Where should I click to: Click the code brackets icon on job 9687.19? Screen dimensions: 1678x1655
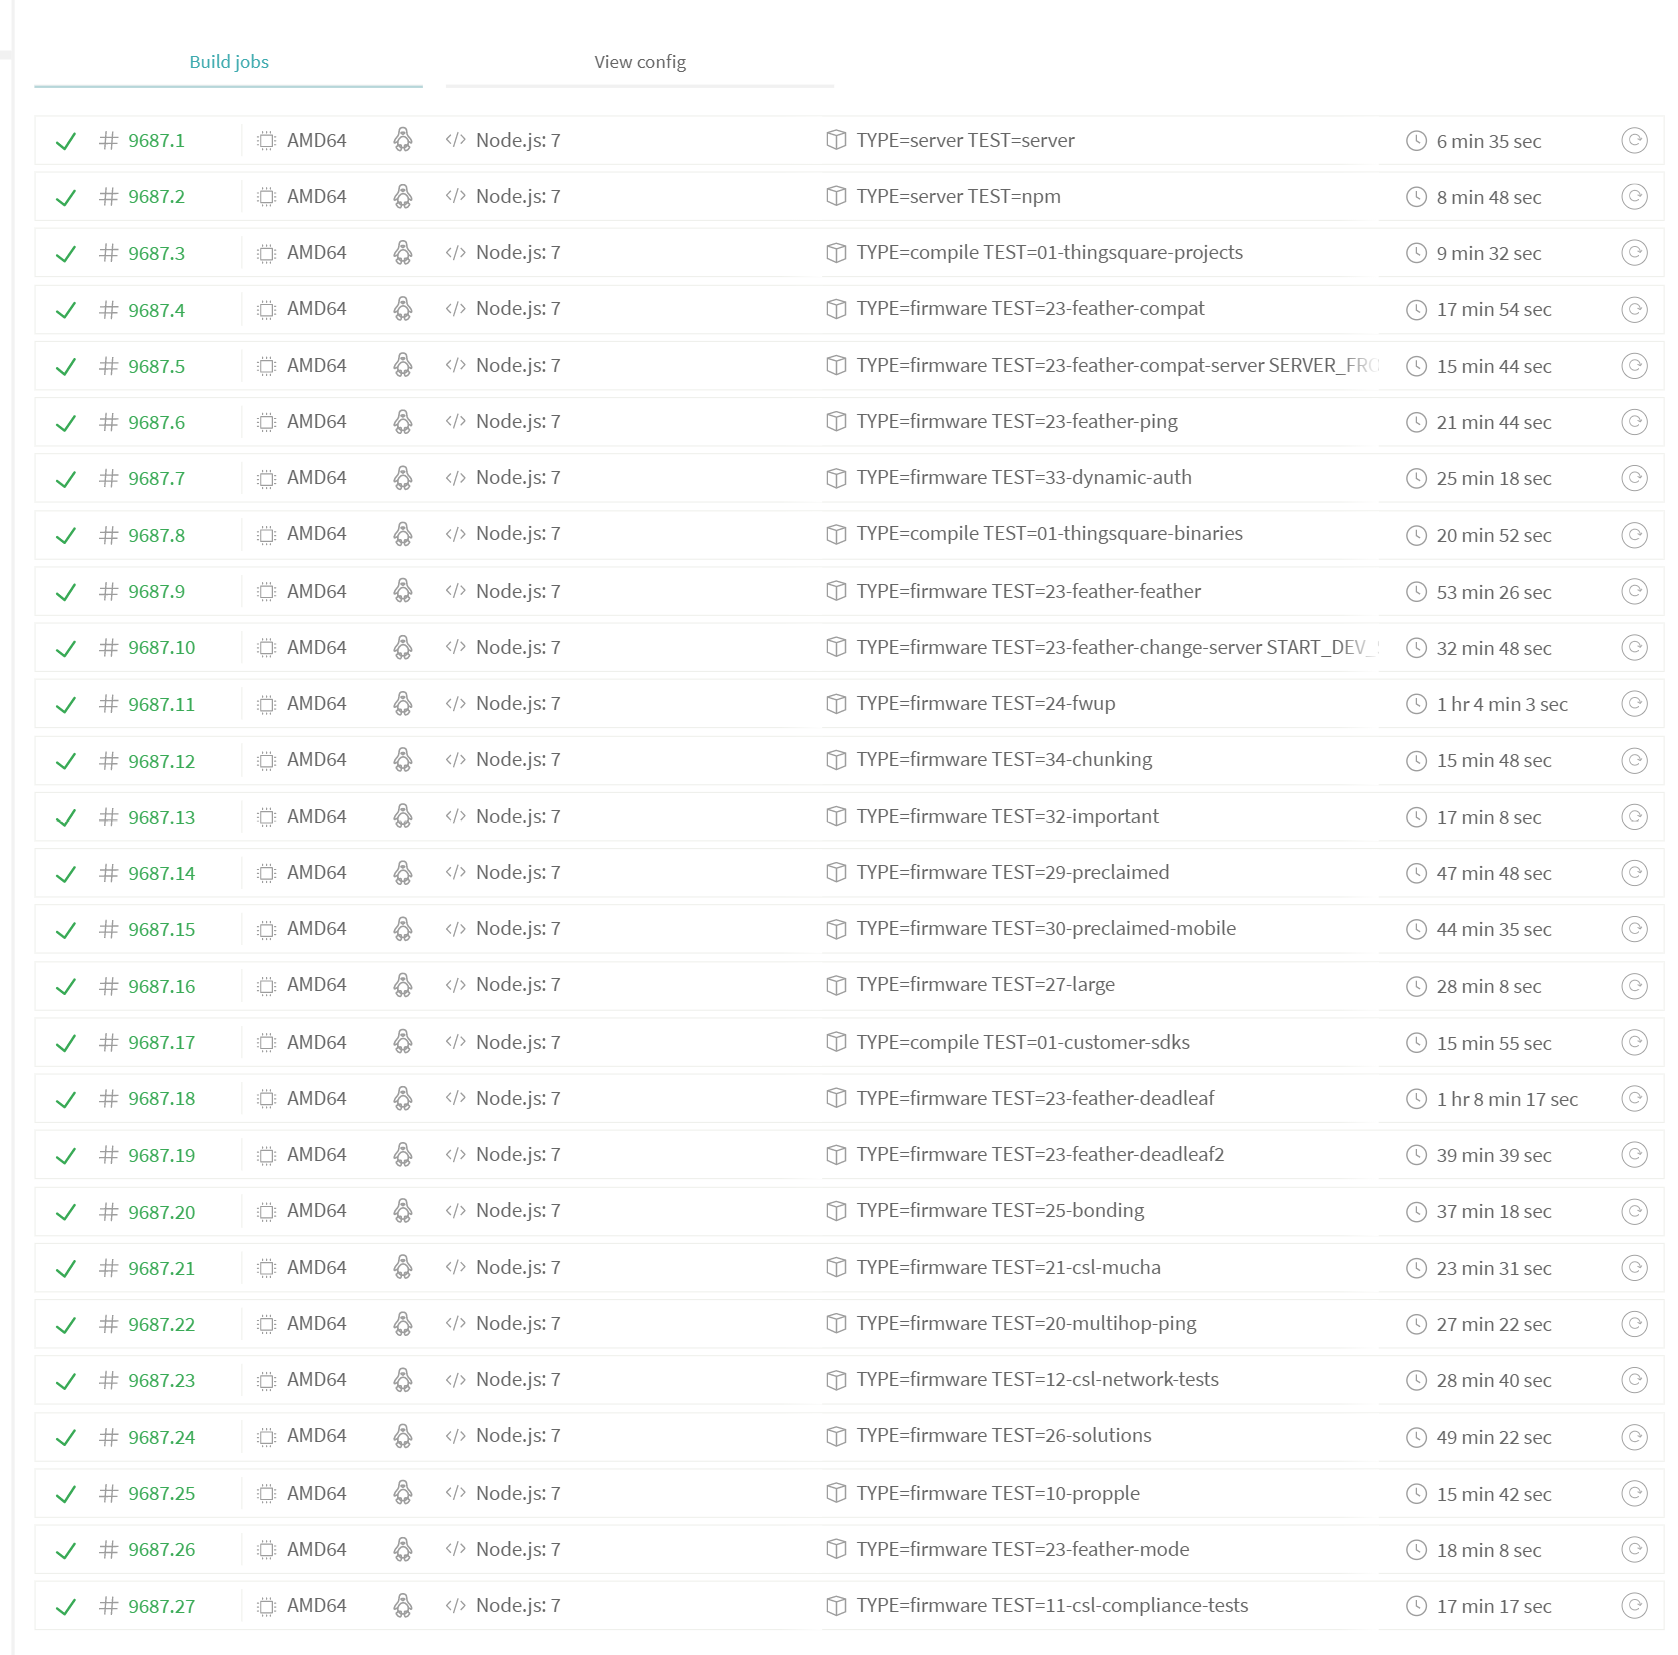pyautogui.click(x=456, y=1155)
